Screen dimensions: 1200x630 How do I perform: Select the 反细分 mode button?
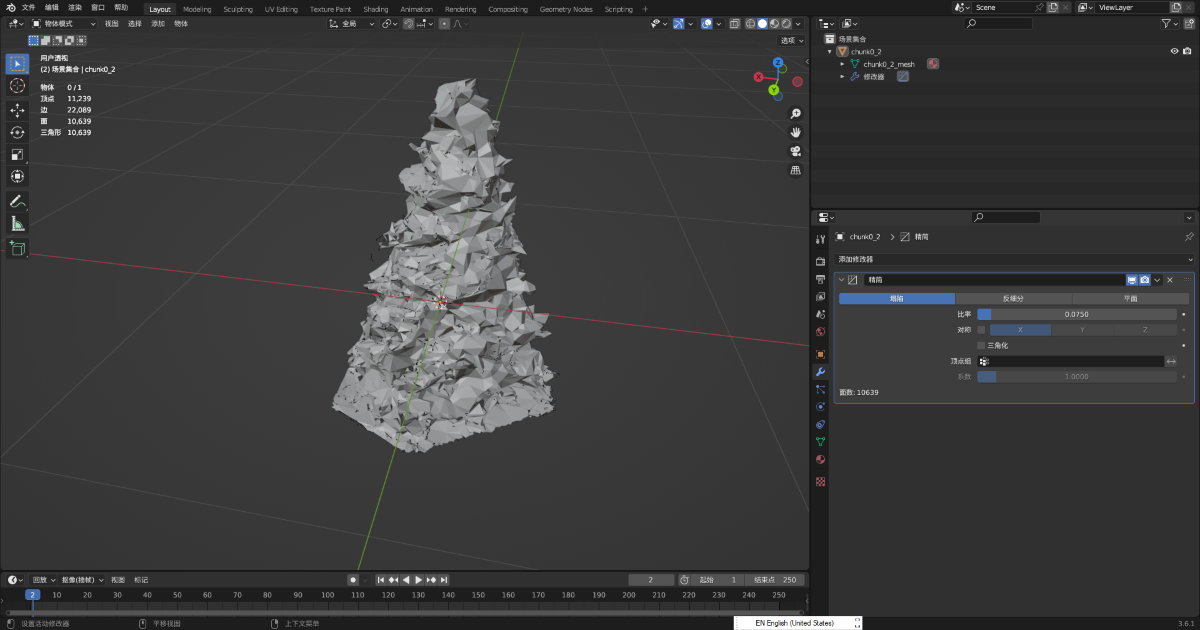click(1013, 298)
